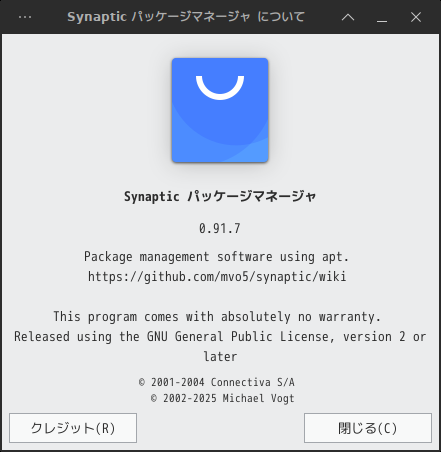The height and width of the screenshot is (452, 441).
Task: Click the version number 0.91.7
Action: 220,229
